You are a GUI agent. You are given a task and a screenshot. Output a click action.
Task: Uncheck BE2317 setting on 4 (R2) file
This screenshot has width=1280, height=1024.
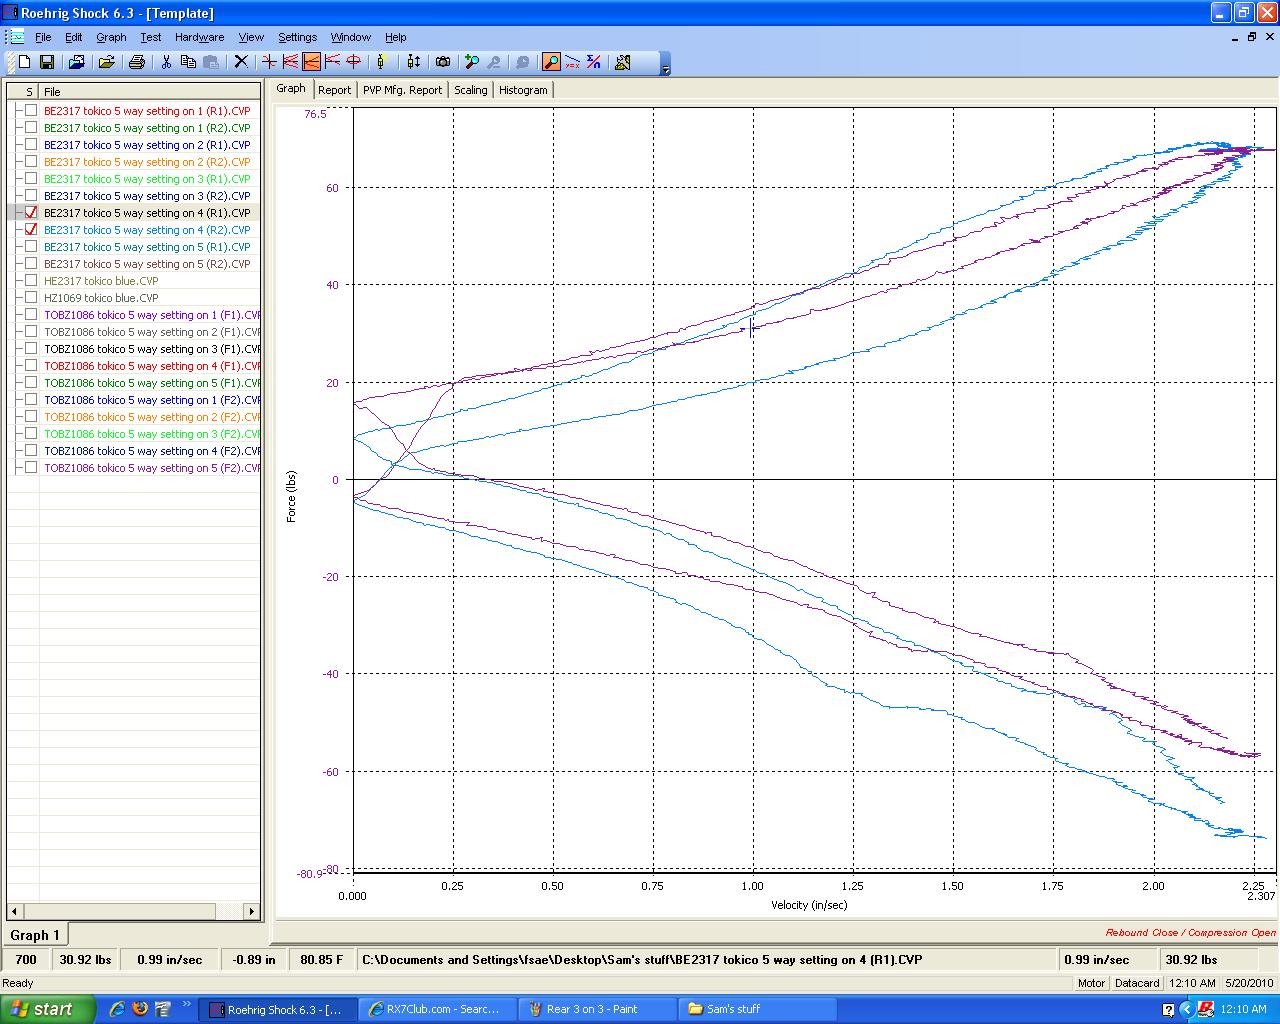pos(31,230)
